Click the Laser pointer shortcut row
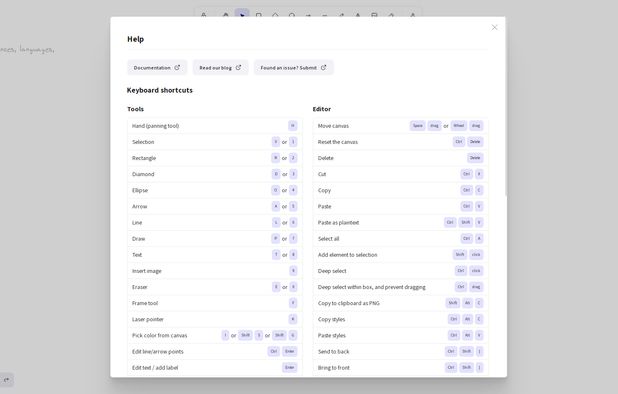 (215, 319)
